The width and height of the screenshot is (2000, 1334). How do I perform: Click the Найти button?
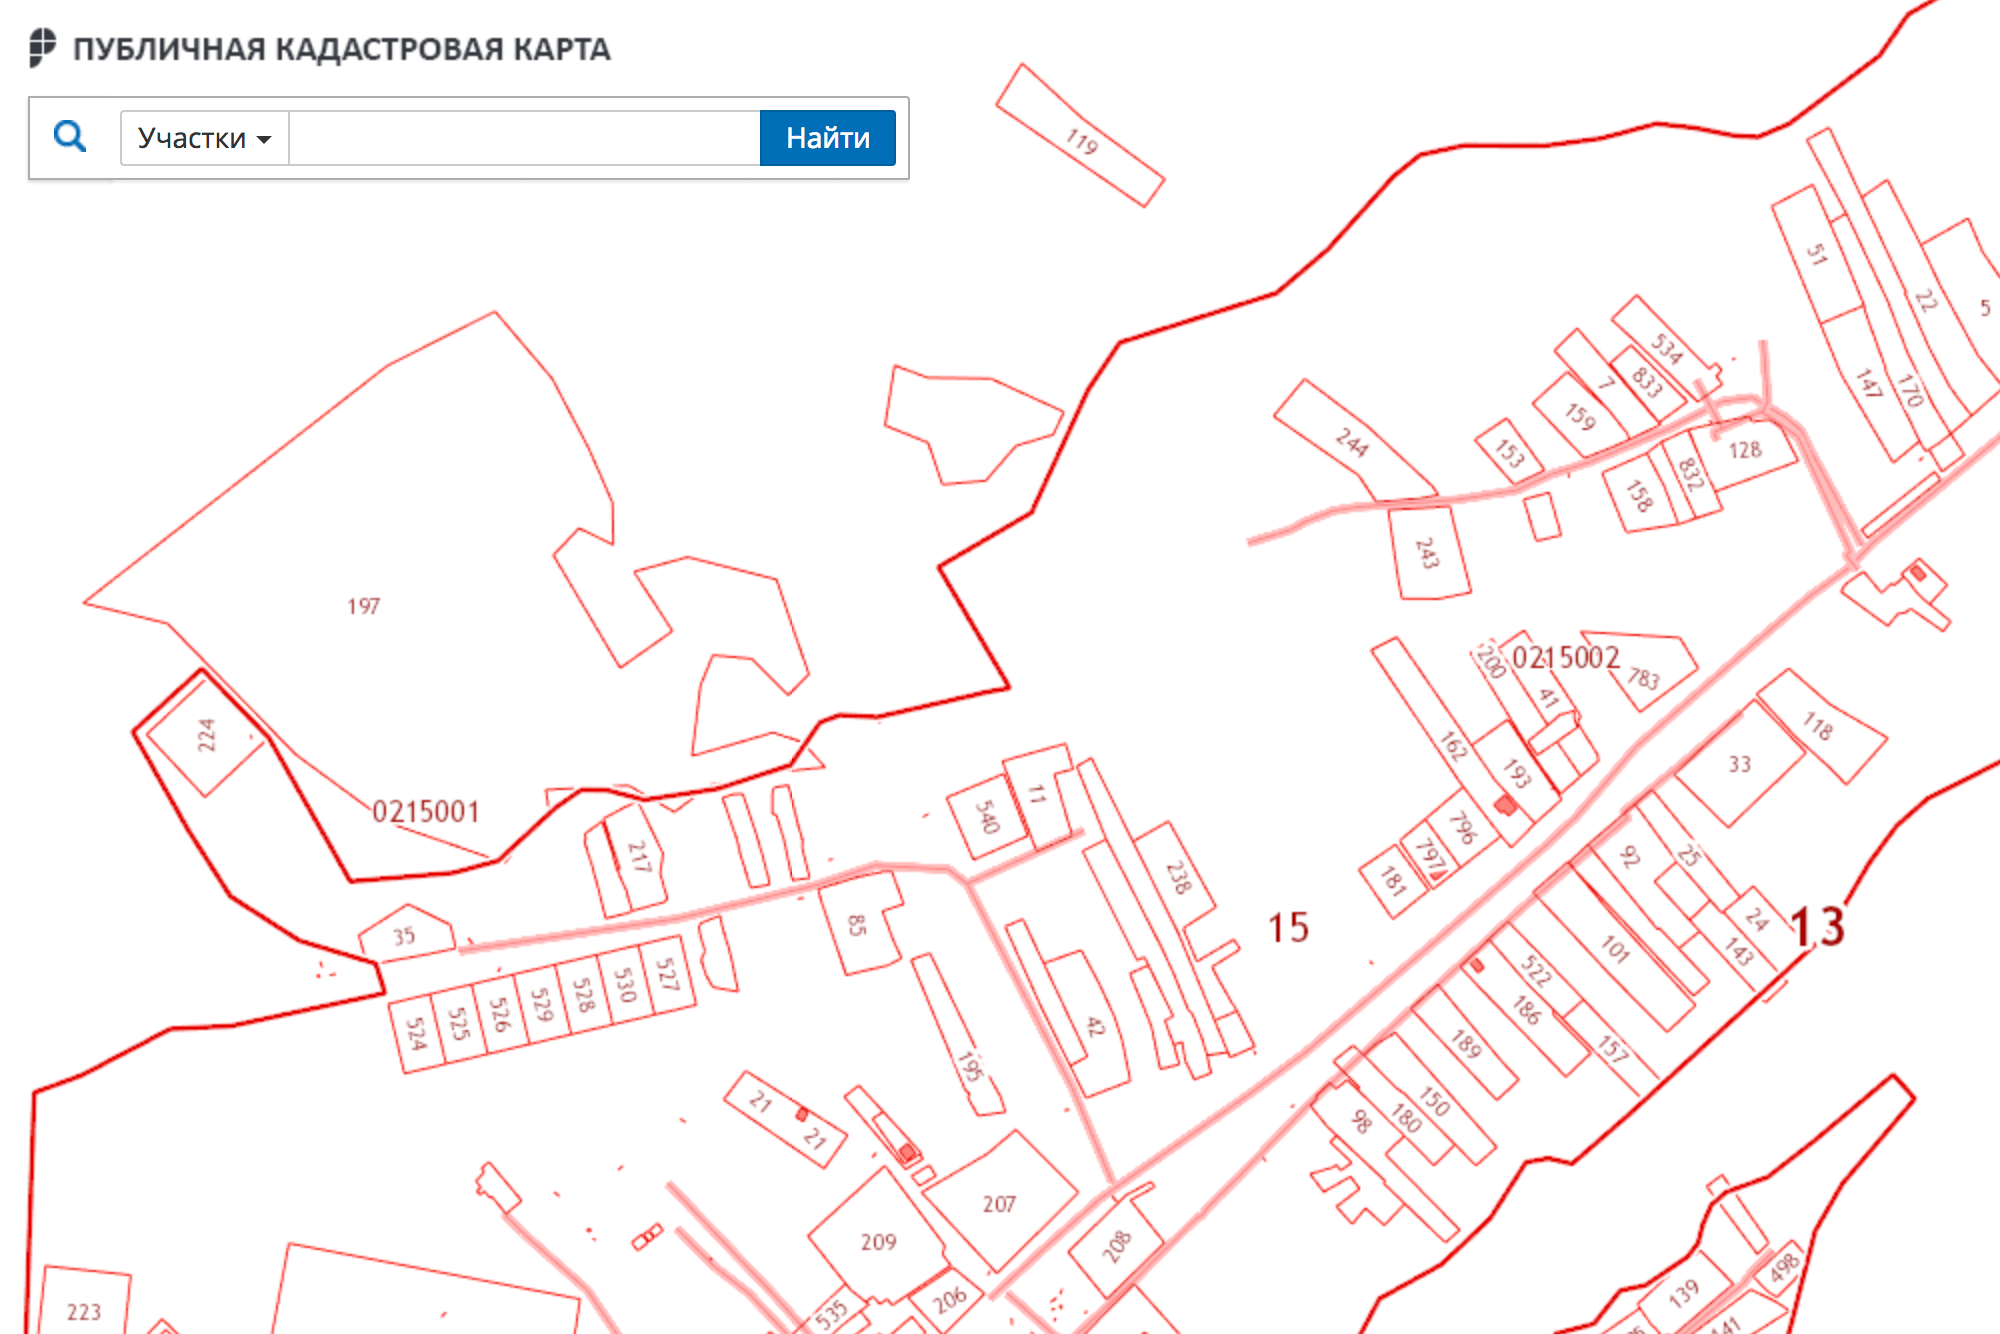coord(827,138)
